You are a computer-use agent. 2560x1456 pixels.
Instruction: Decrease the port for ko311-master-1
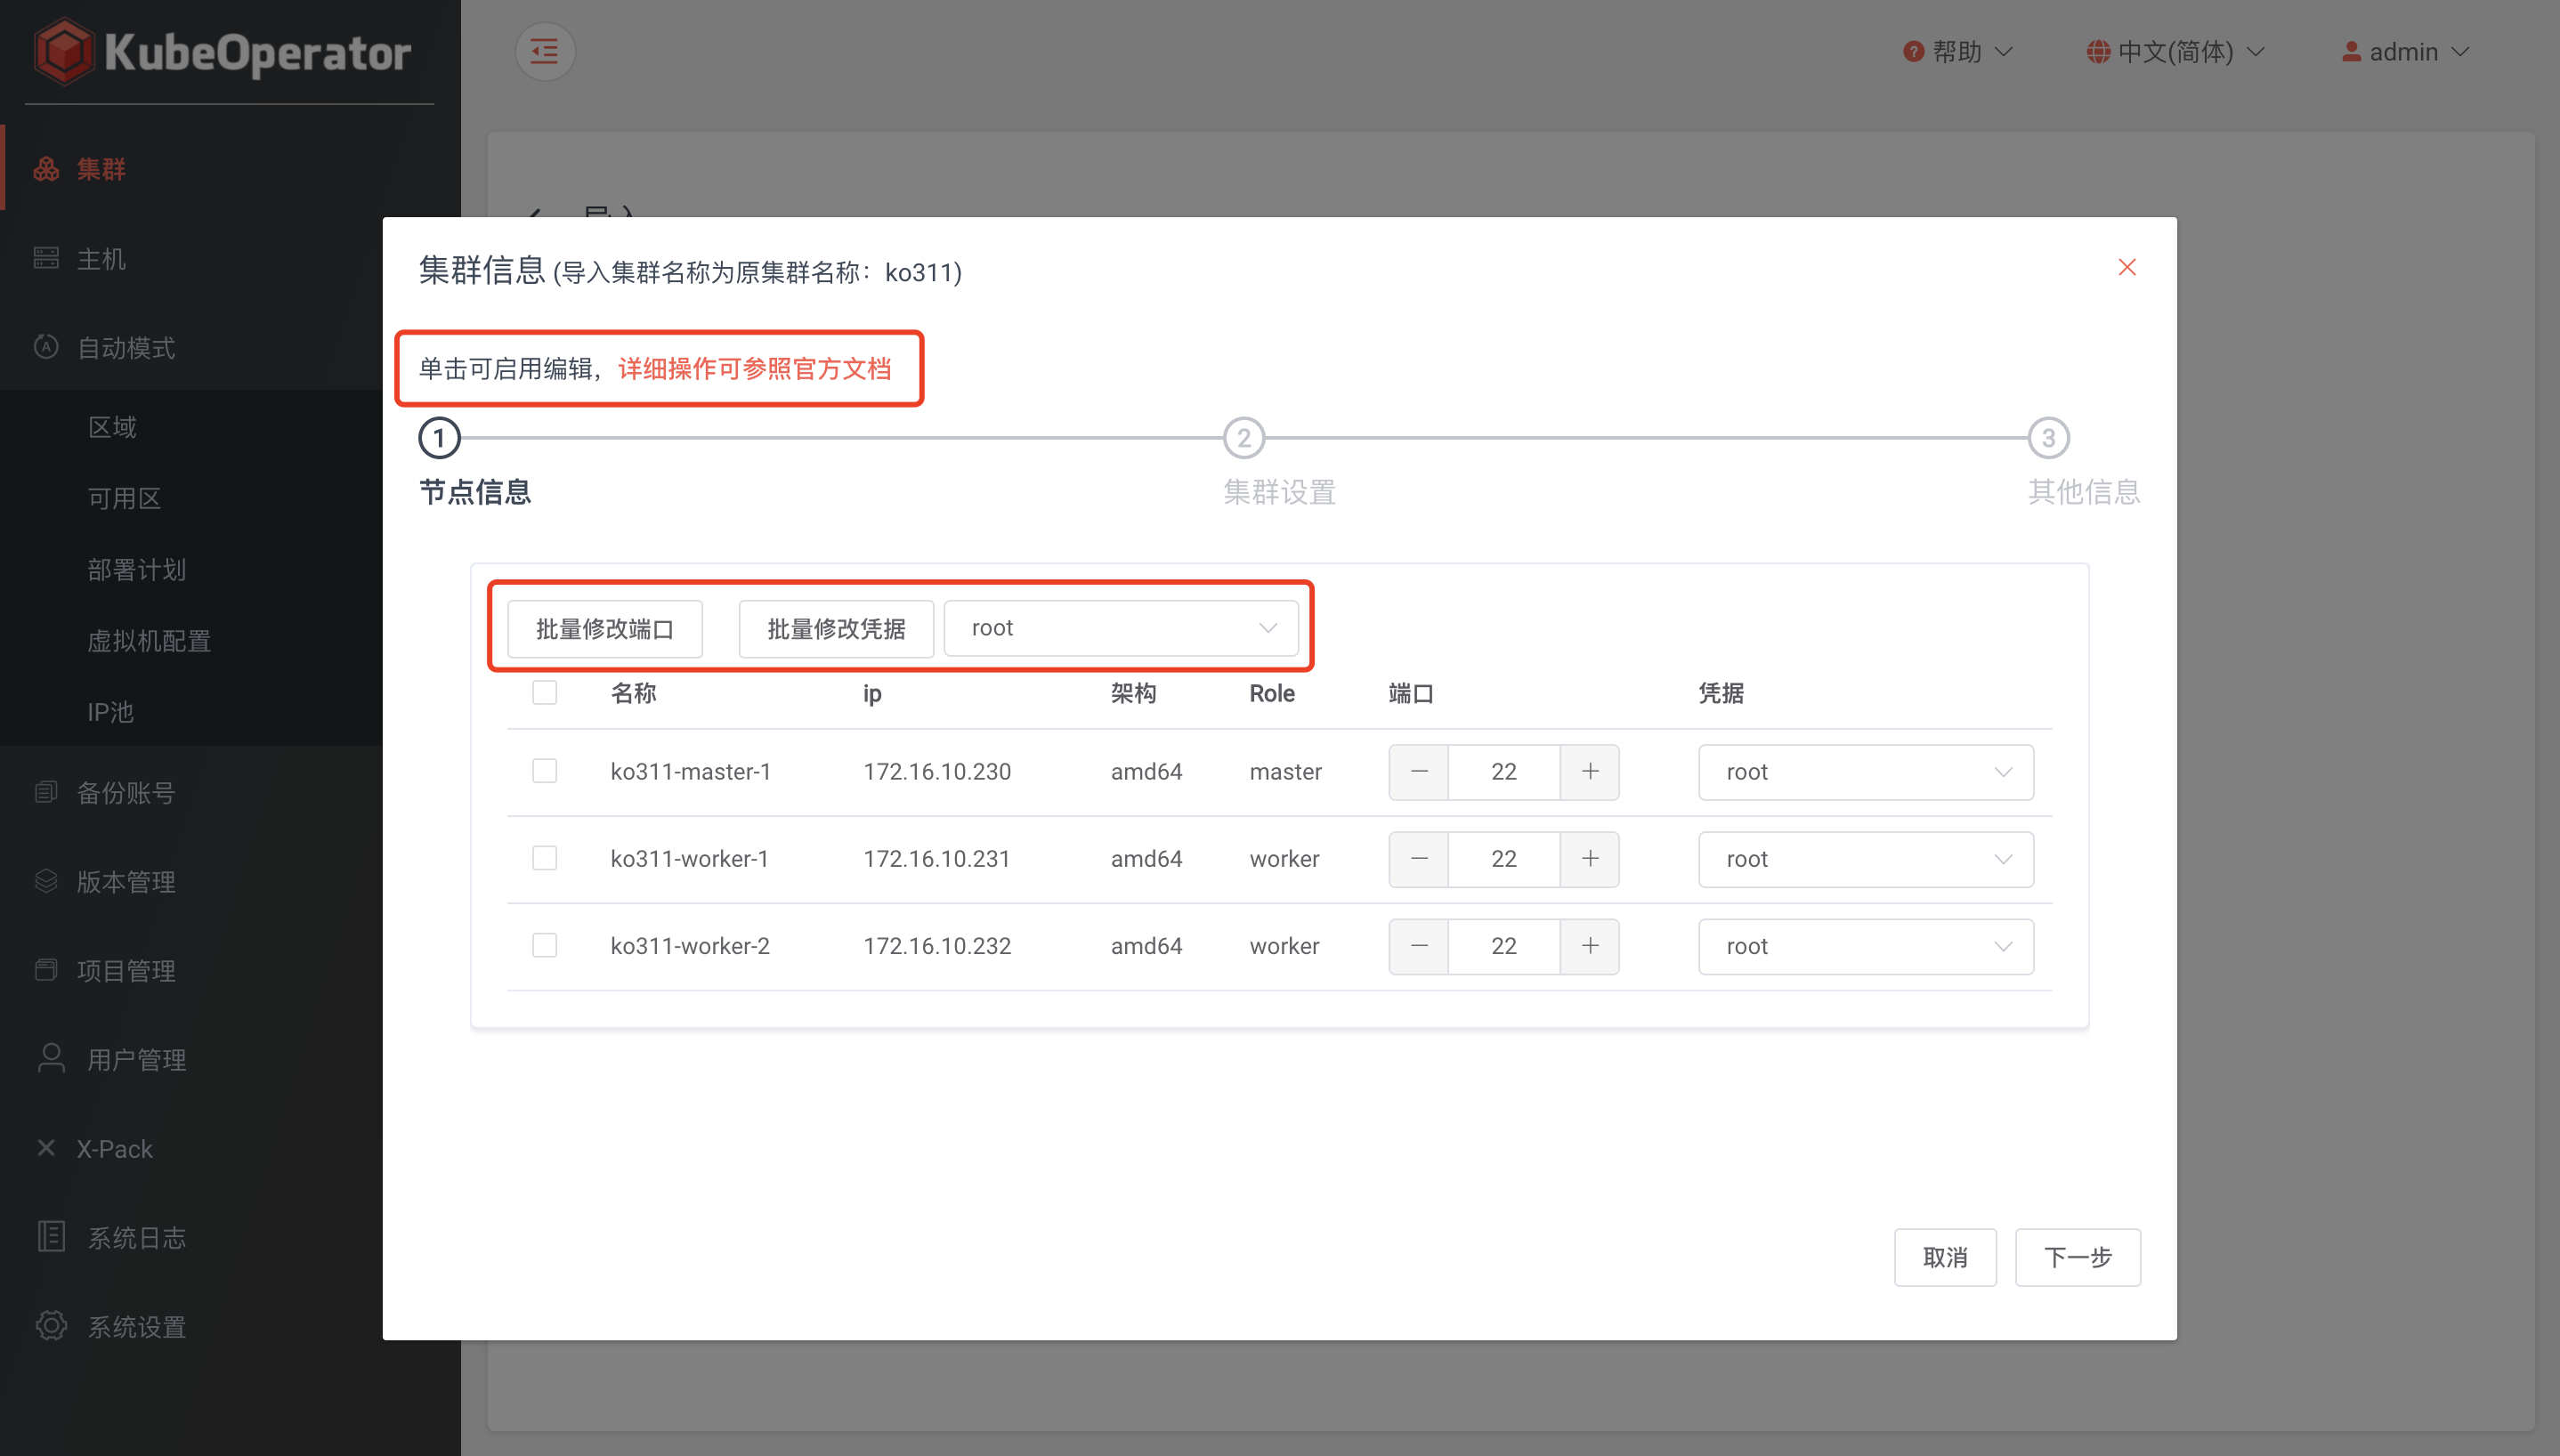point(1418,772)
